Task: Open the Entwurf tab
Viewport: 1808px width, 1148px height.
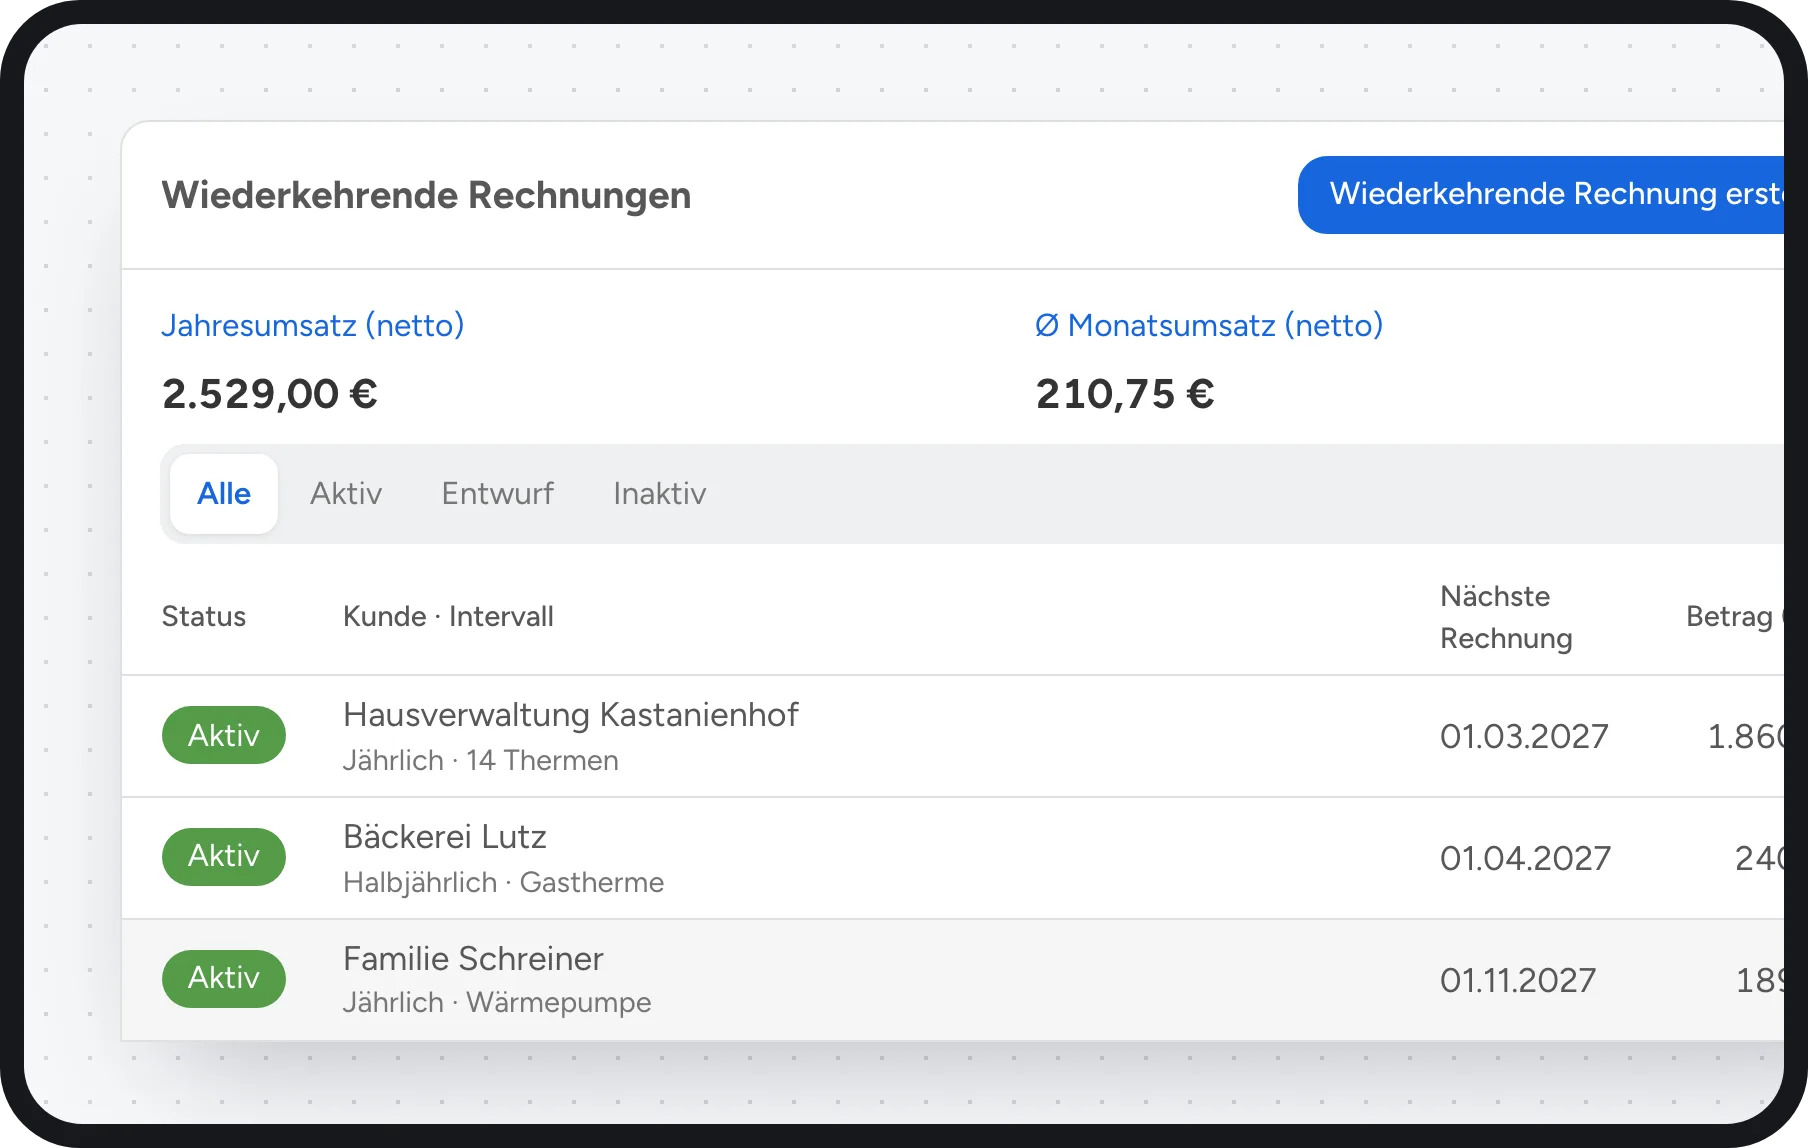Action: pyautogui.click(x=497, y=494)
